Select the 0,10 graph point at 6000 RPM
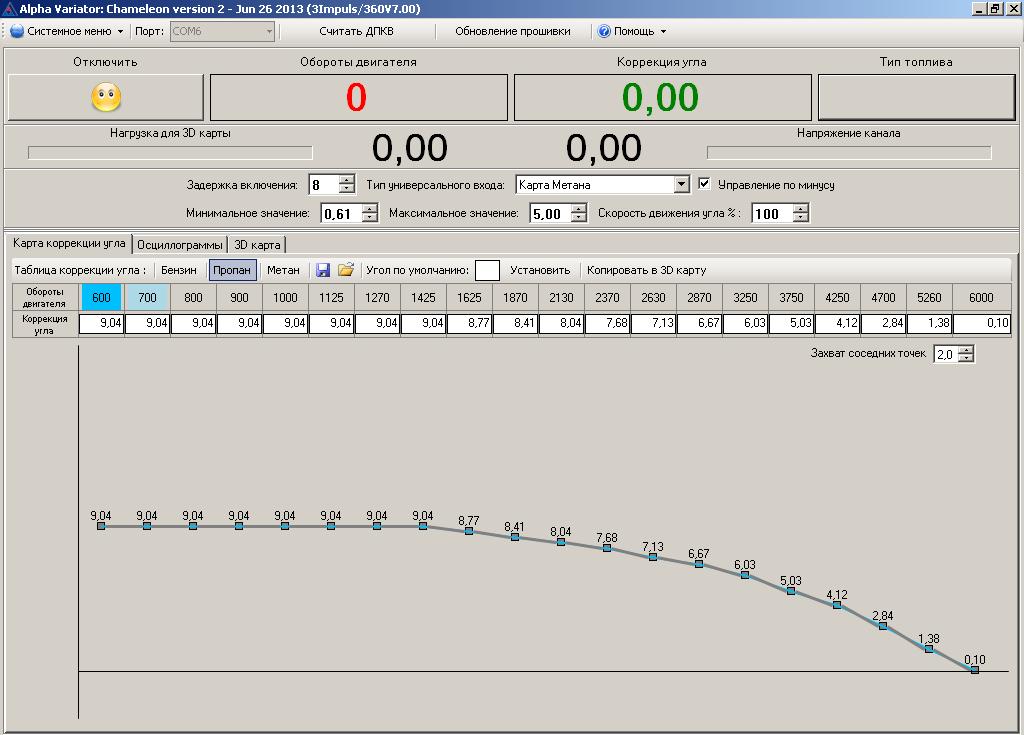 [975, 670]
